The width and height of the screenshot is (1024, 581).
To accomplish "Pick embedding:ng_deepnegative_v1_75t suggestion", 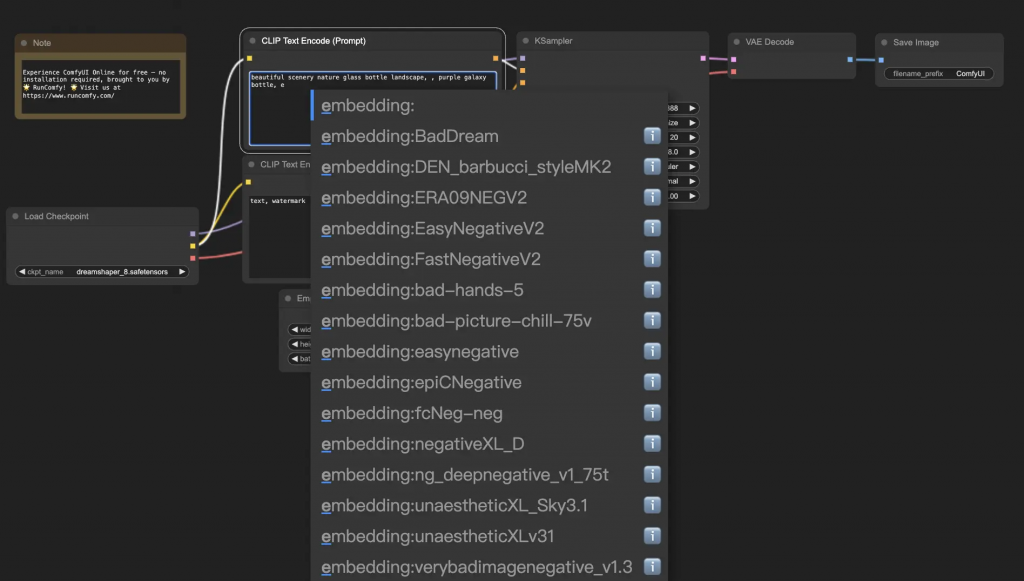I will pyautogui.click(x=489, y=475).
